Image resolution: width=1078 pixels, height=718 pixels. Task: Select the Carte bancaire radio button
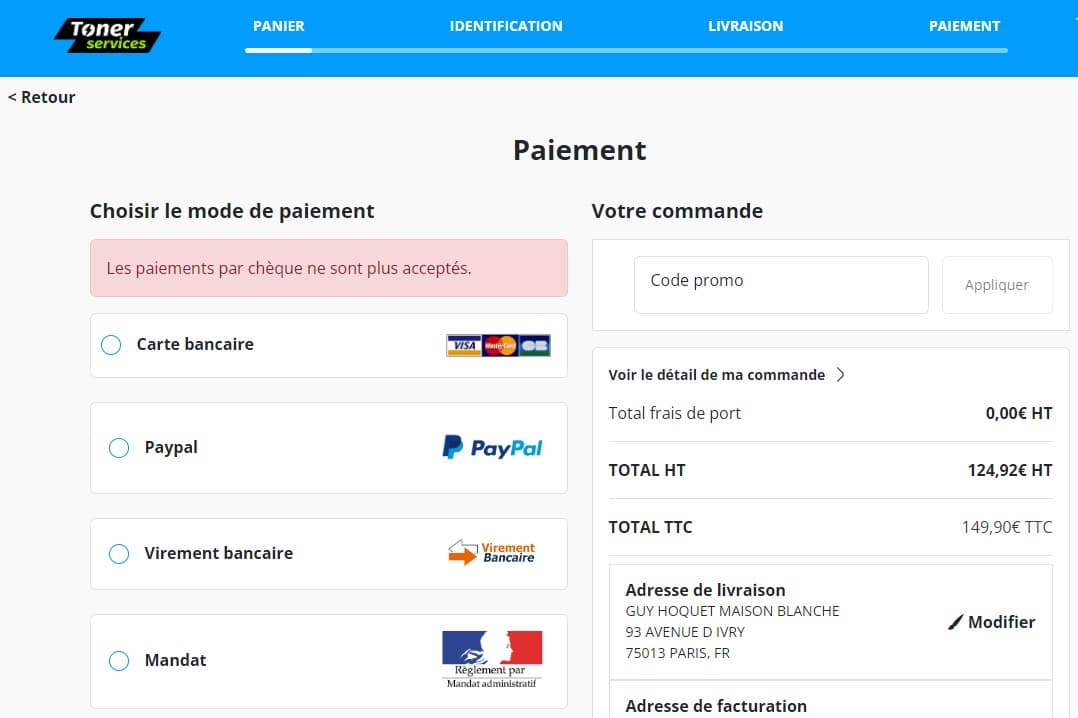[x=111, y=345]
